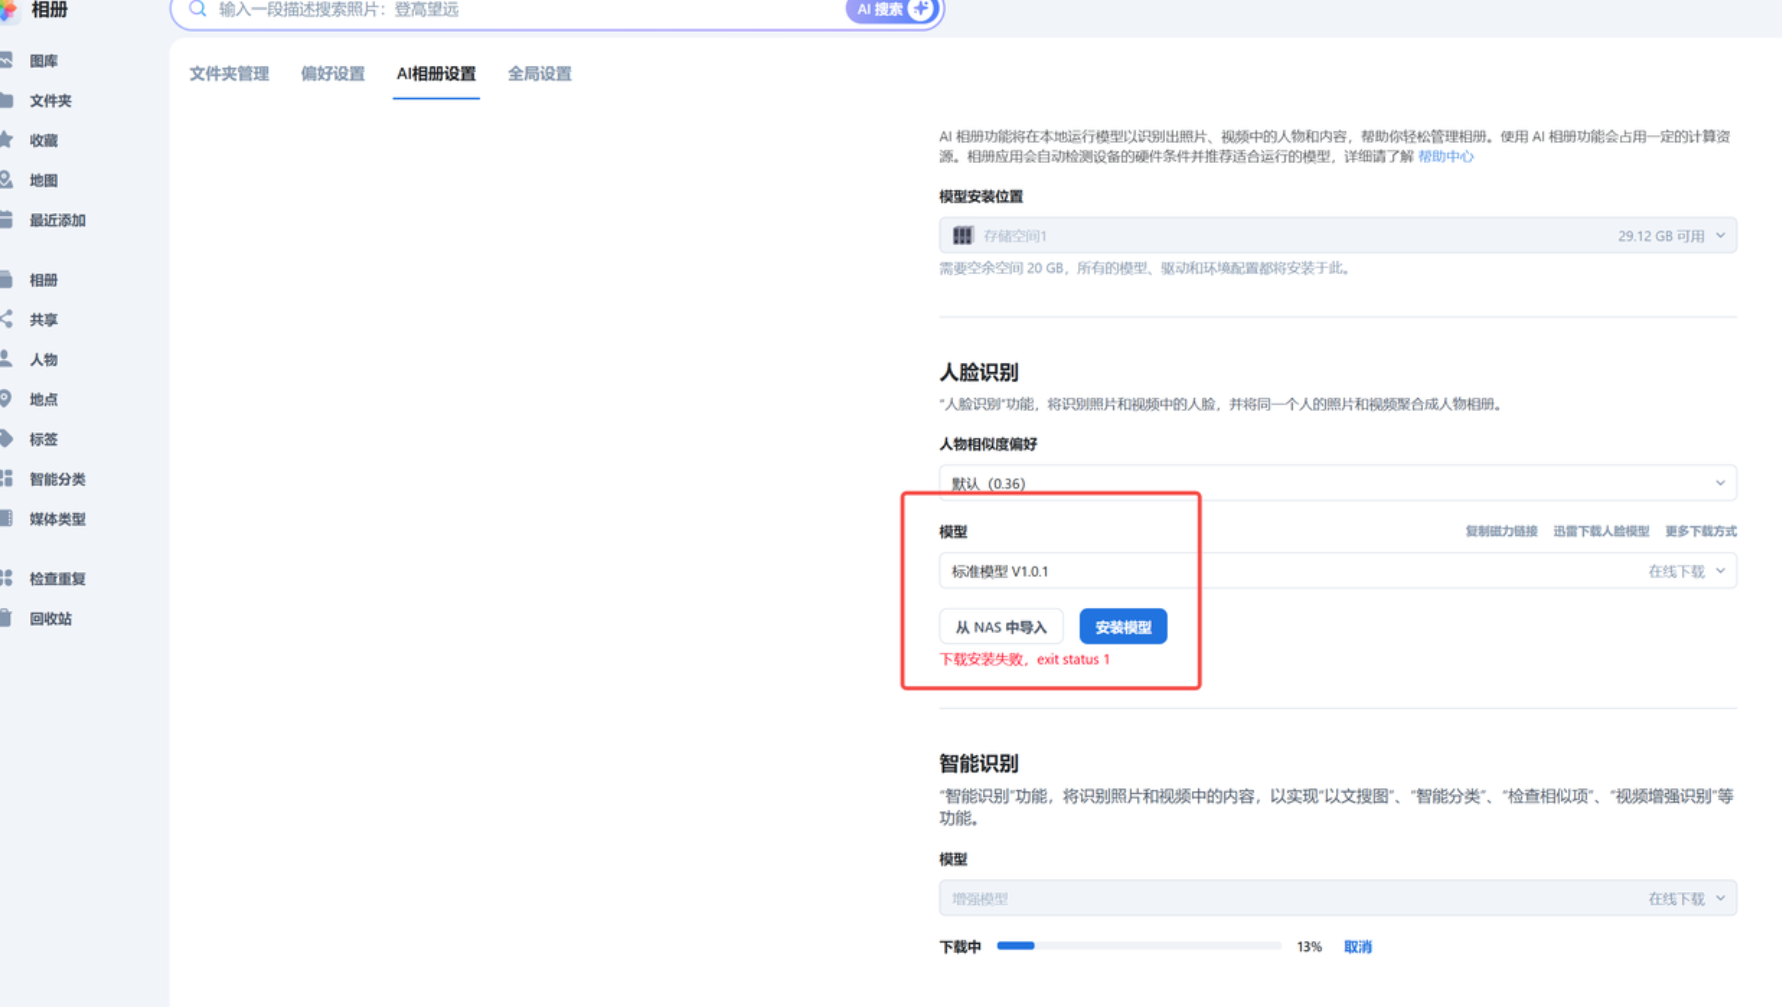The height and width of the screenshot is (1007, 1782).
Task: Click the 从 NAS 中导入 button
Action: pyautogui.click(x=1000, y=627)
